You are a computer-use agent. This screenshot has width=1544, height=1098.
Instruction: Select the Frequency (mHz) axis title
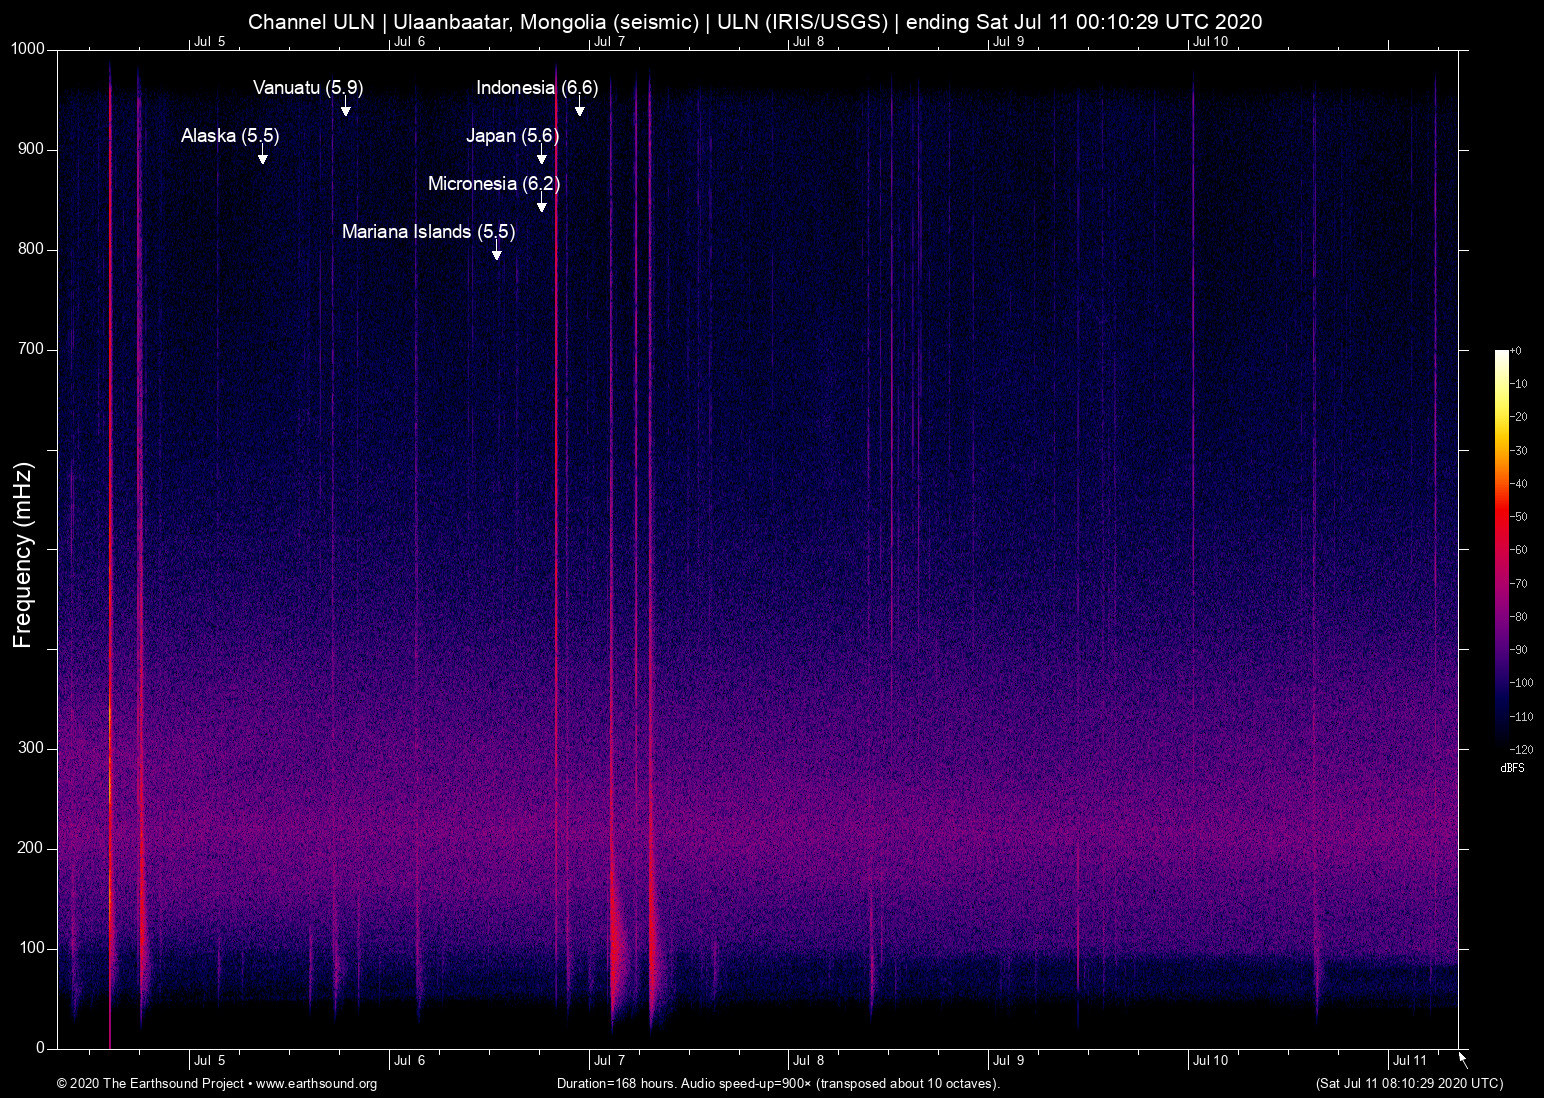(x=23, y=555)
